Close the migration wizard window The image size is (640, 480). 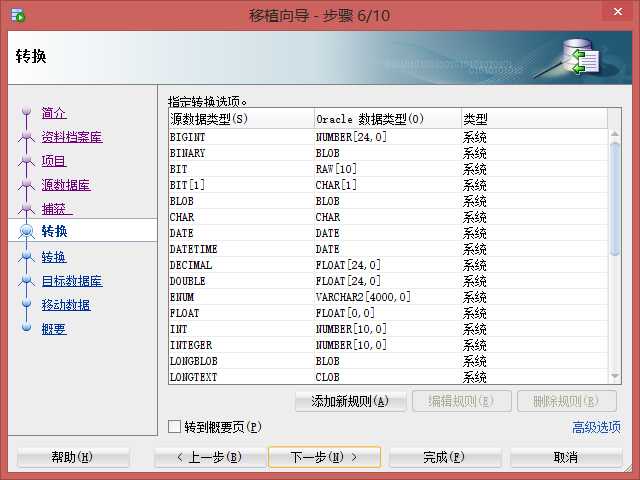(x=618, y=11)
